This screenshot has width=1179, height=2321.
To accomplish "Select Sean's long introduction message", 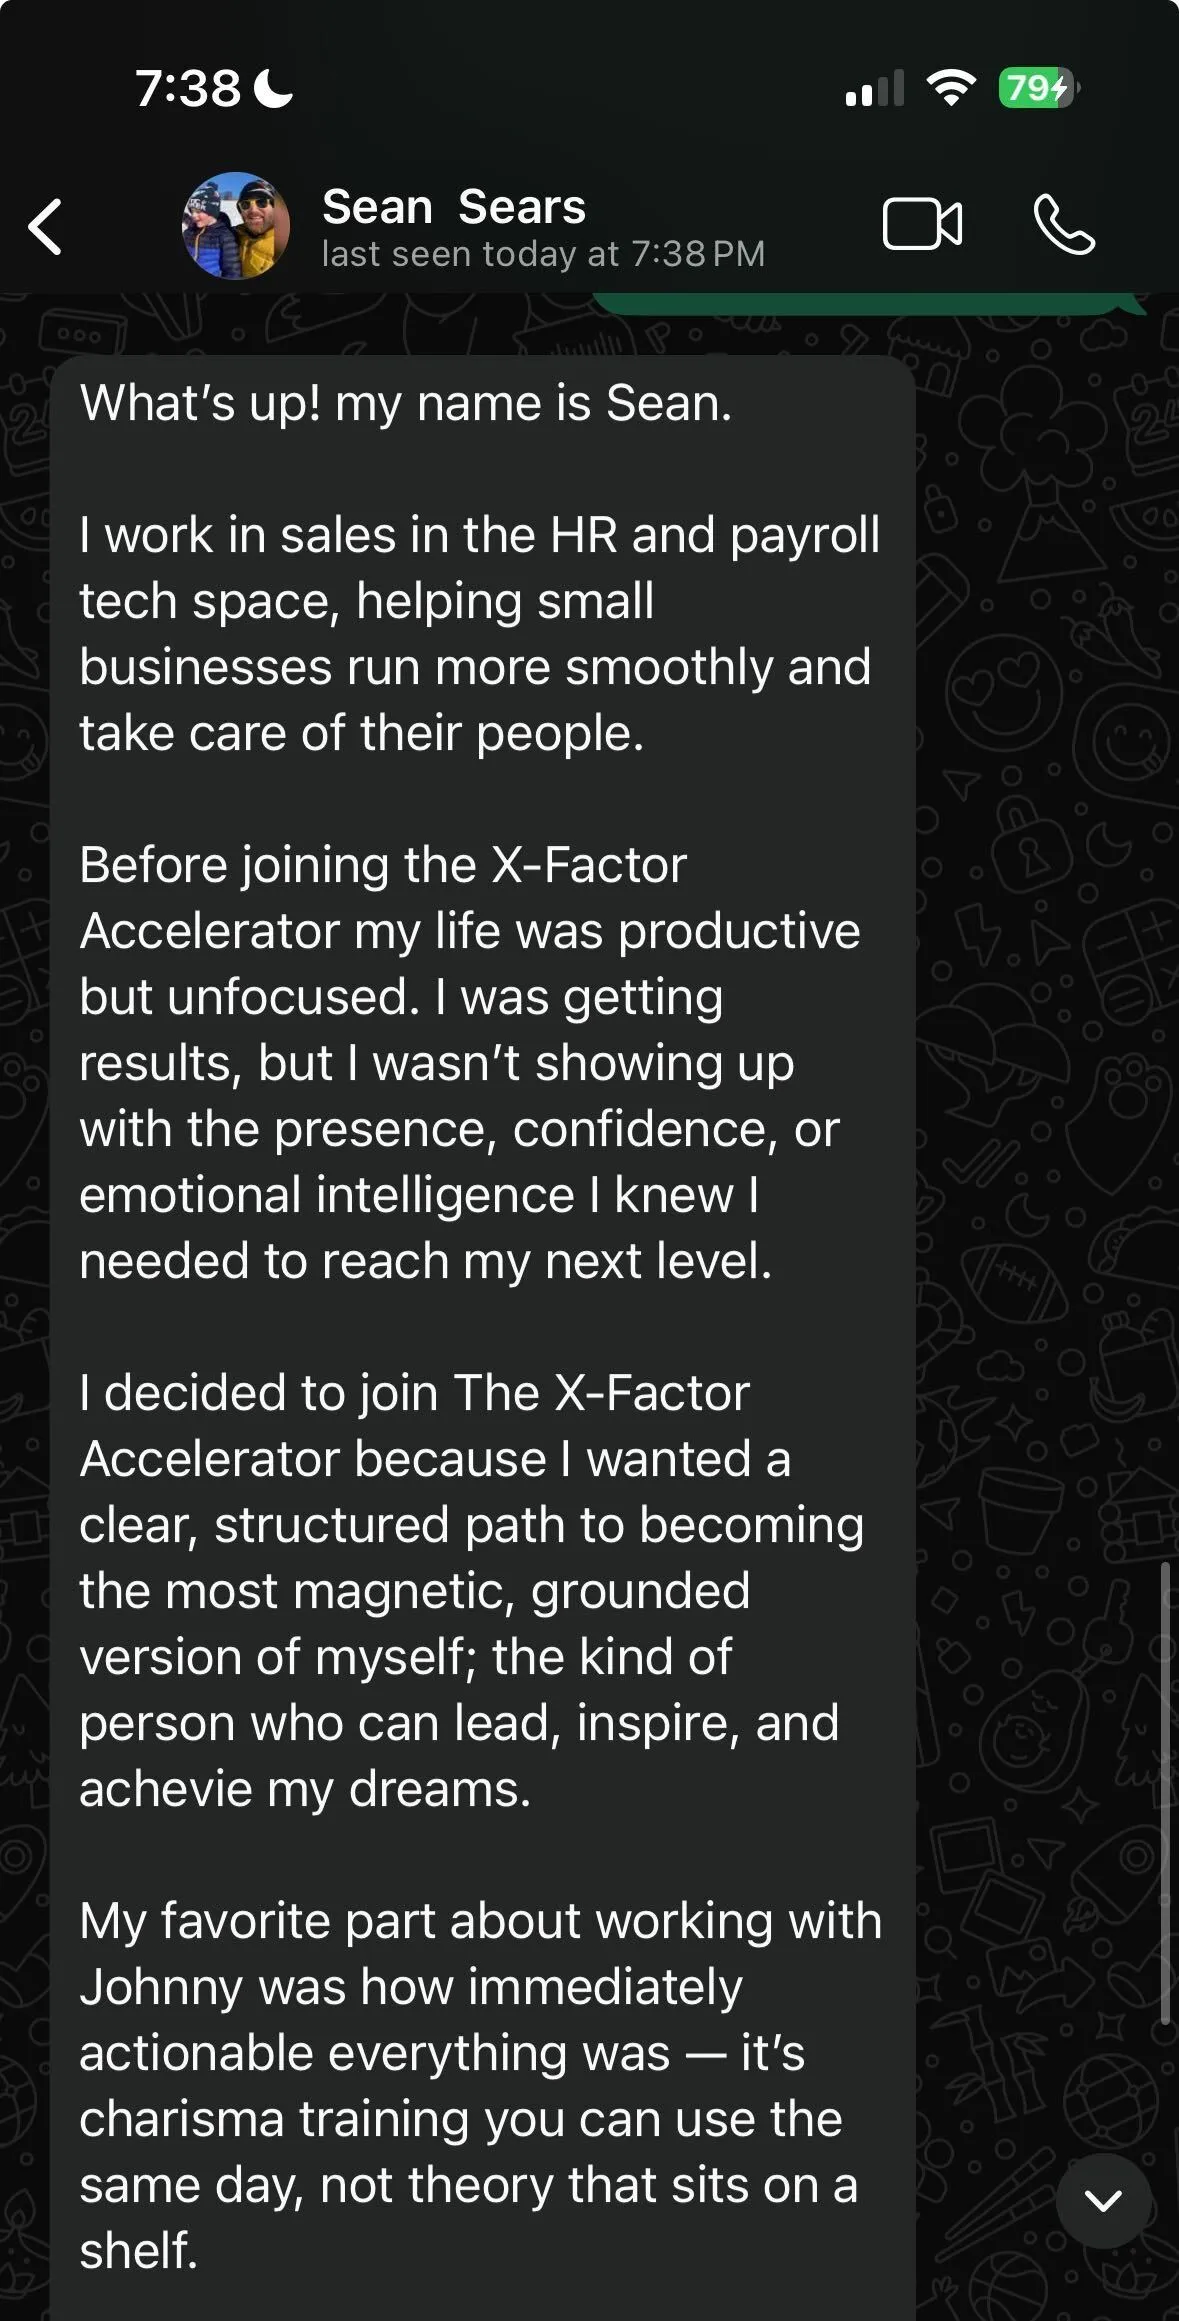I will point(480,1200).
